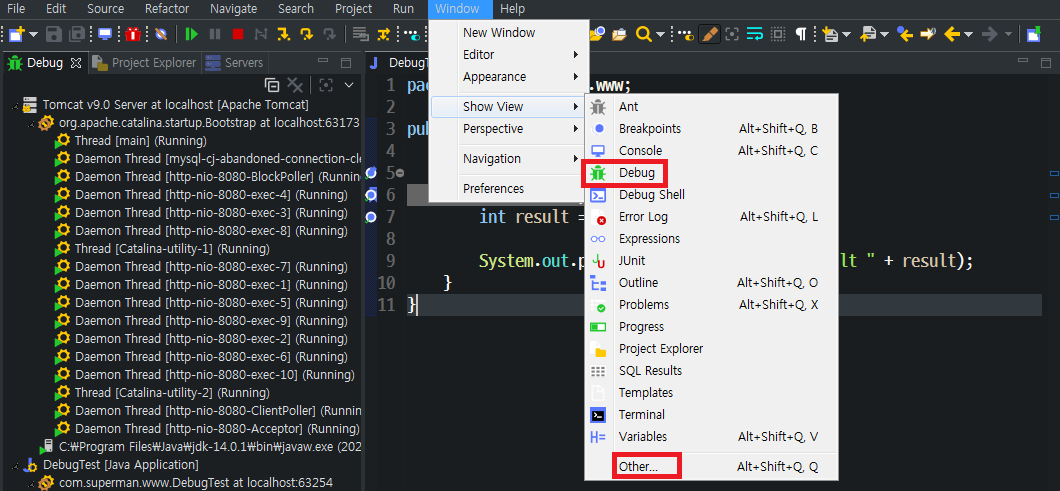Screen dimensions: 1060x491
Task: Select Thread [main] (Running) row
Action: tap(141, 141)
